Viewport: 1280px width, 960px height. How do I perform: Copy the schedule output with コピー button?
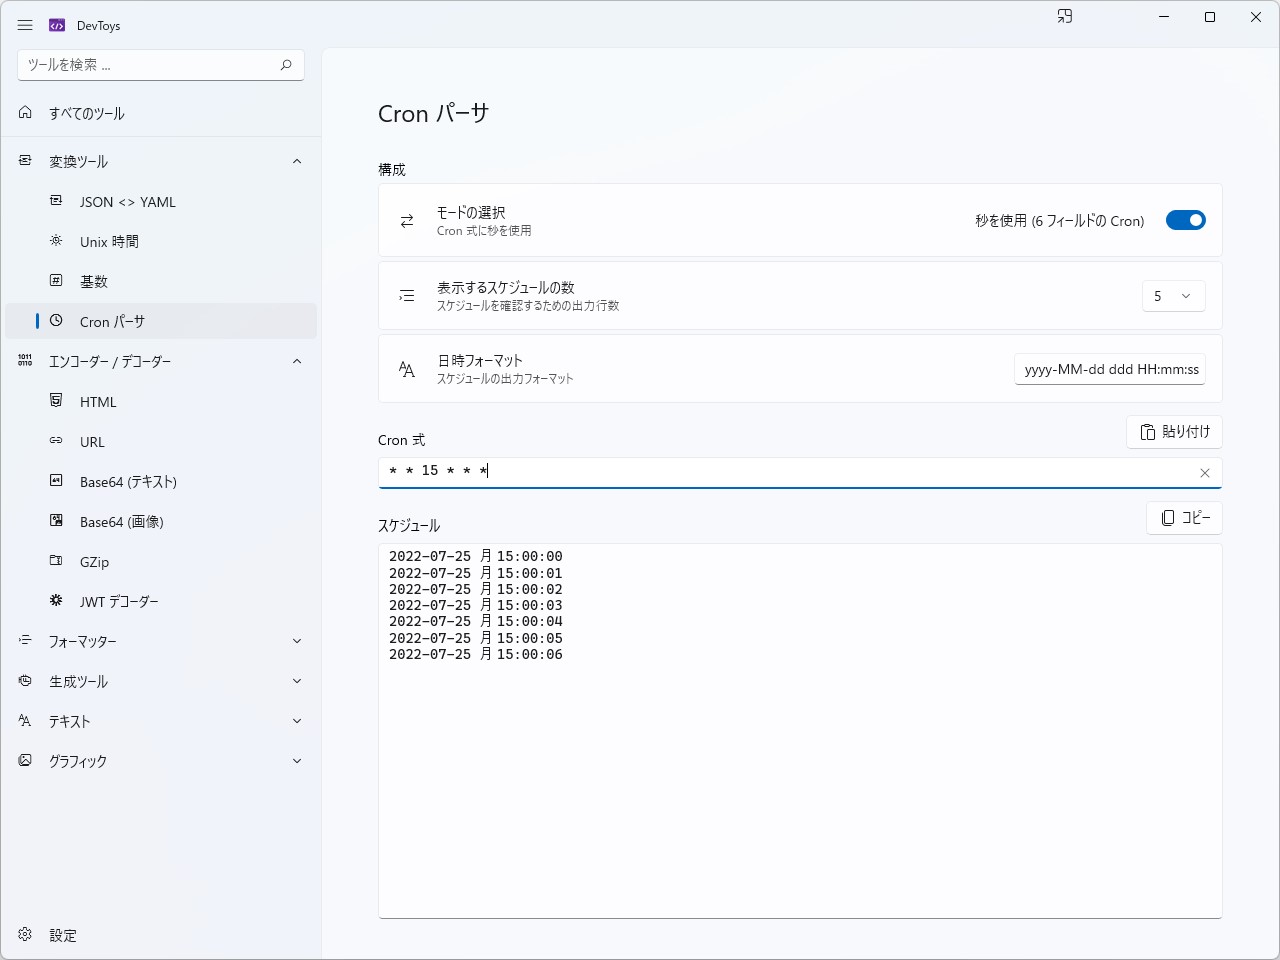tap(1184, 517)
